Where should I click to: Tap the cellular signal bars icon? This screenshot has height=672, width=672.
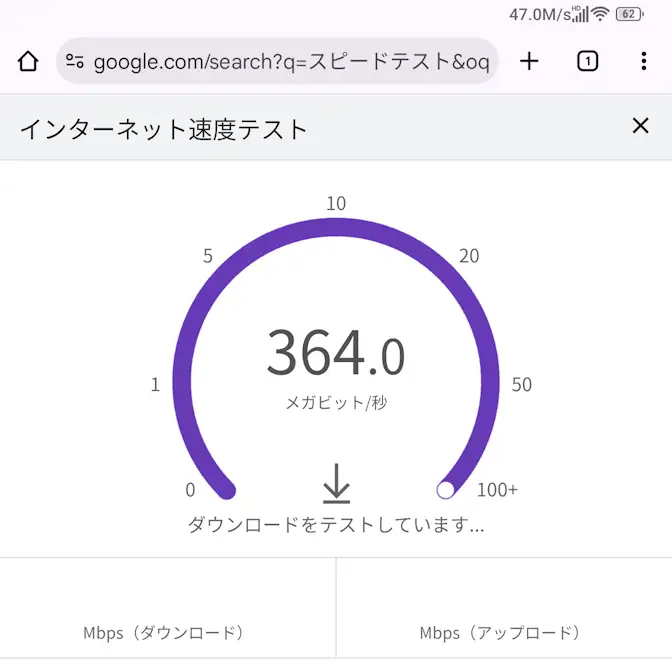coord(579,15)
